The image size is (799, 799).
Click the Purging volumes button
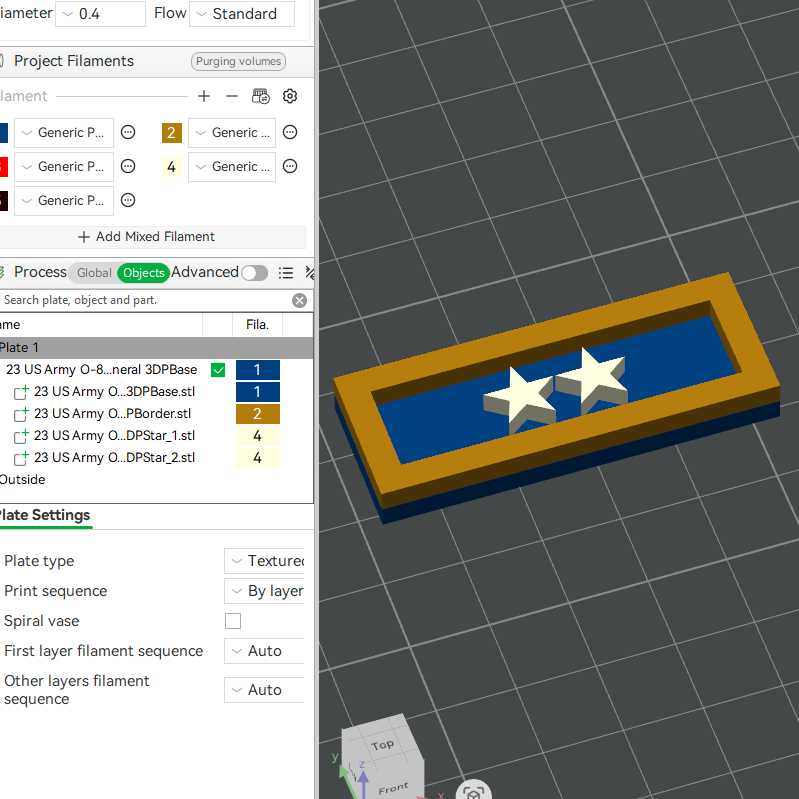click(238, 61)
